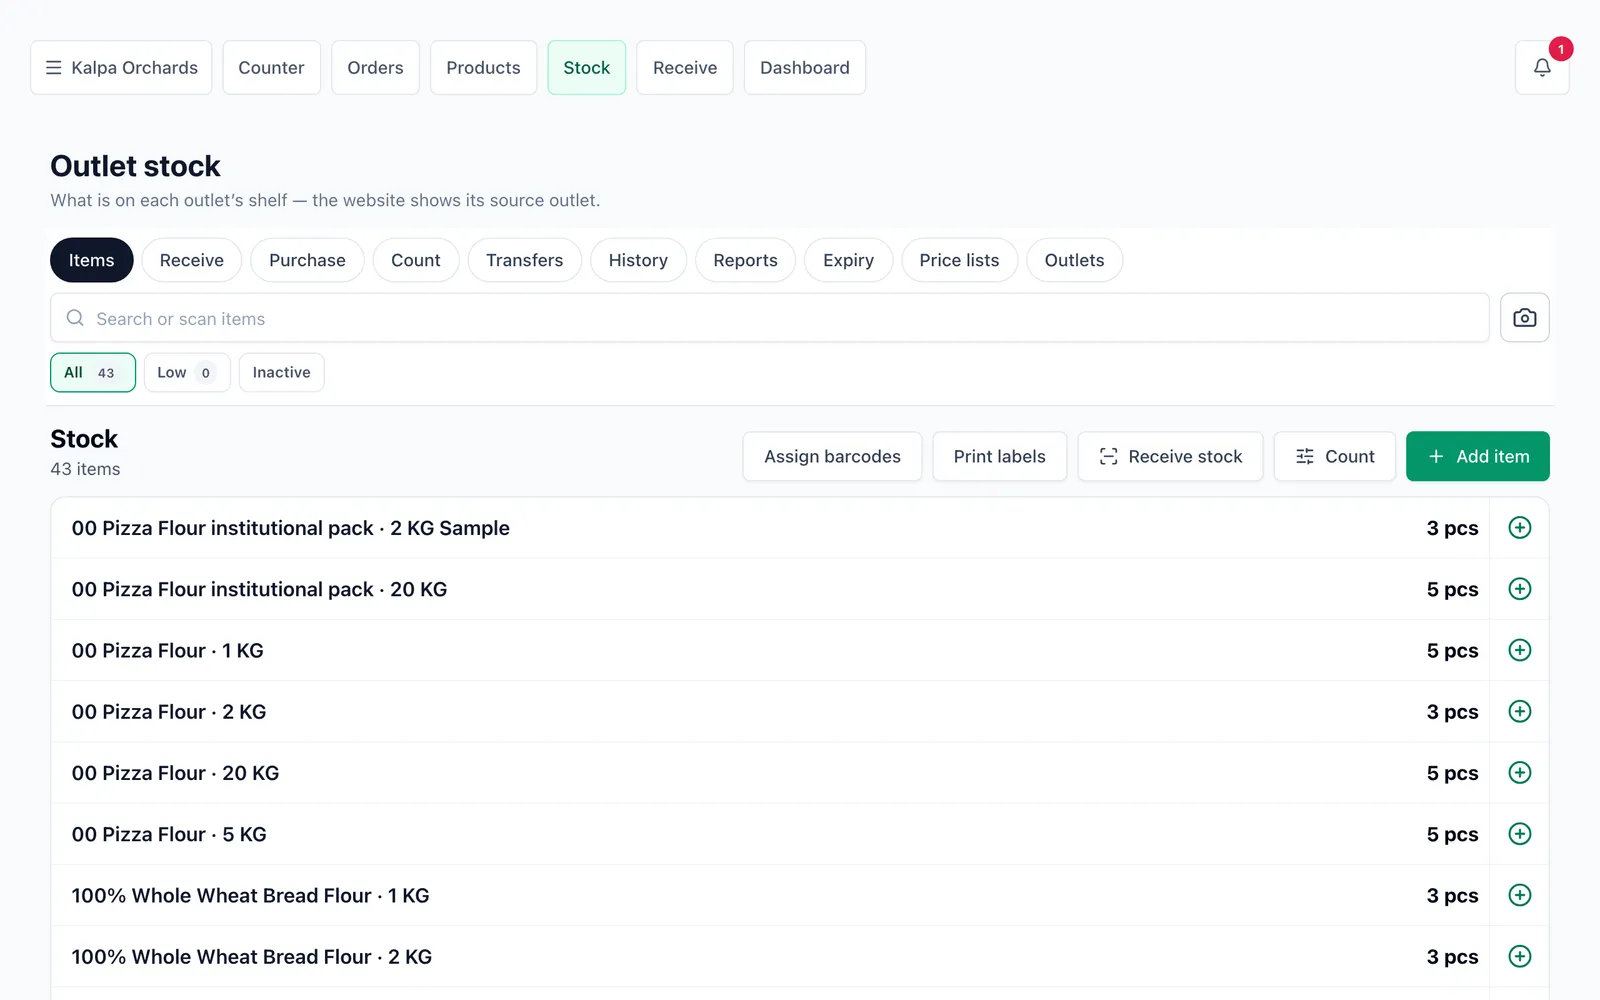Open the Count sub-tab beside Purchase
The width and height of the screenshot is (1600, 1000).
[x=415, y=260]
